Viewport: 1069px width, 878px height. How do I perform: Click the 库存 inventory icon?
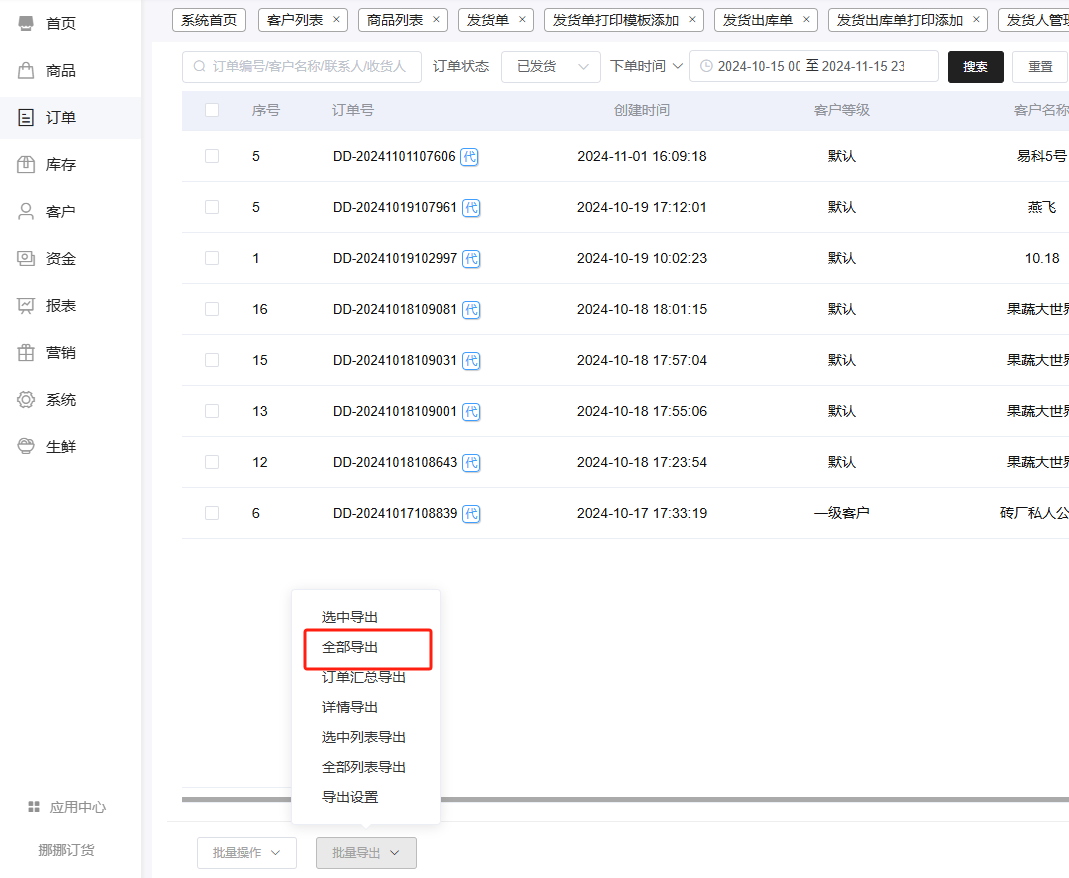tap(26, 164)
